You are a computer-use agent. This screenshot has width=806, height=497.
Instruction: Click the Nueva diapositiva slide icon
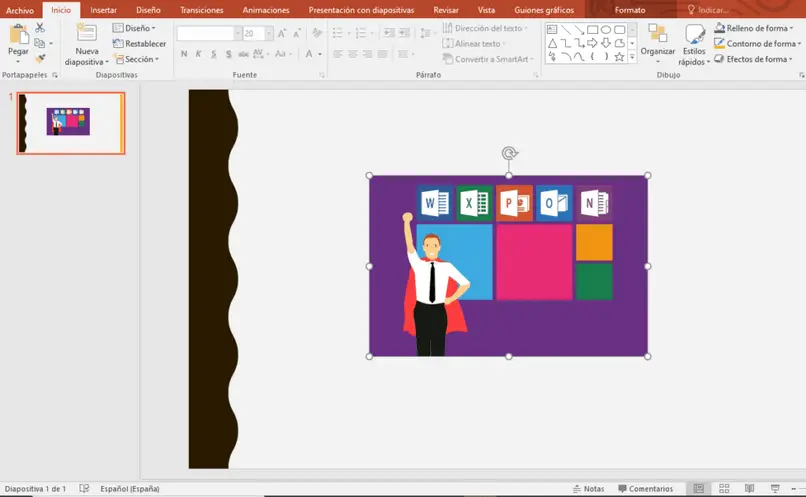pyautogui.click(x=86, y=34)
